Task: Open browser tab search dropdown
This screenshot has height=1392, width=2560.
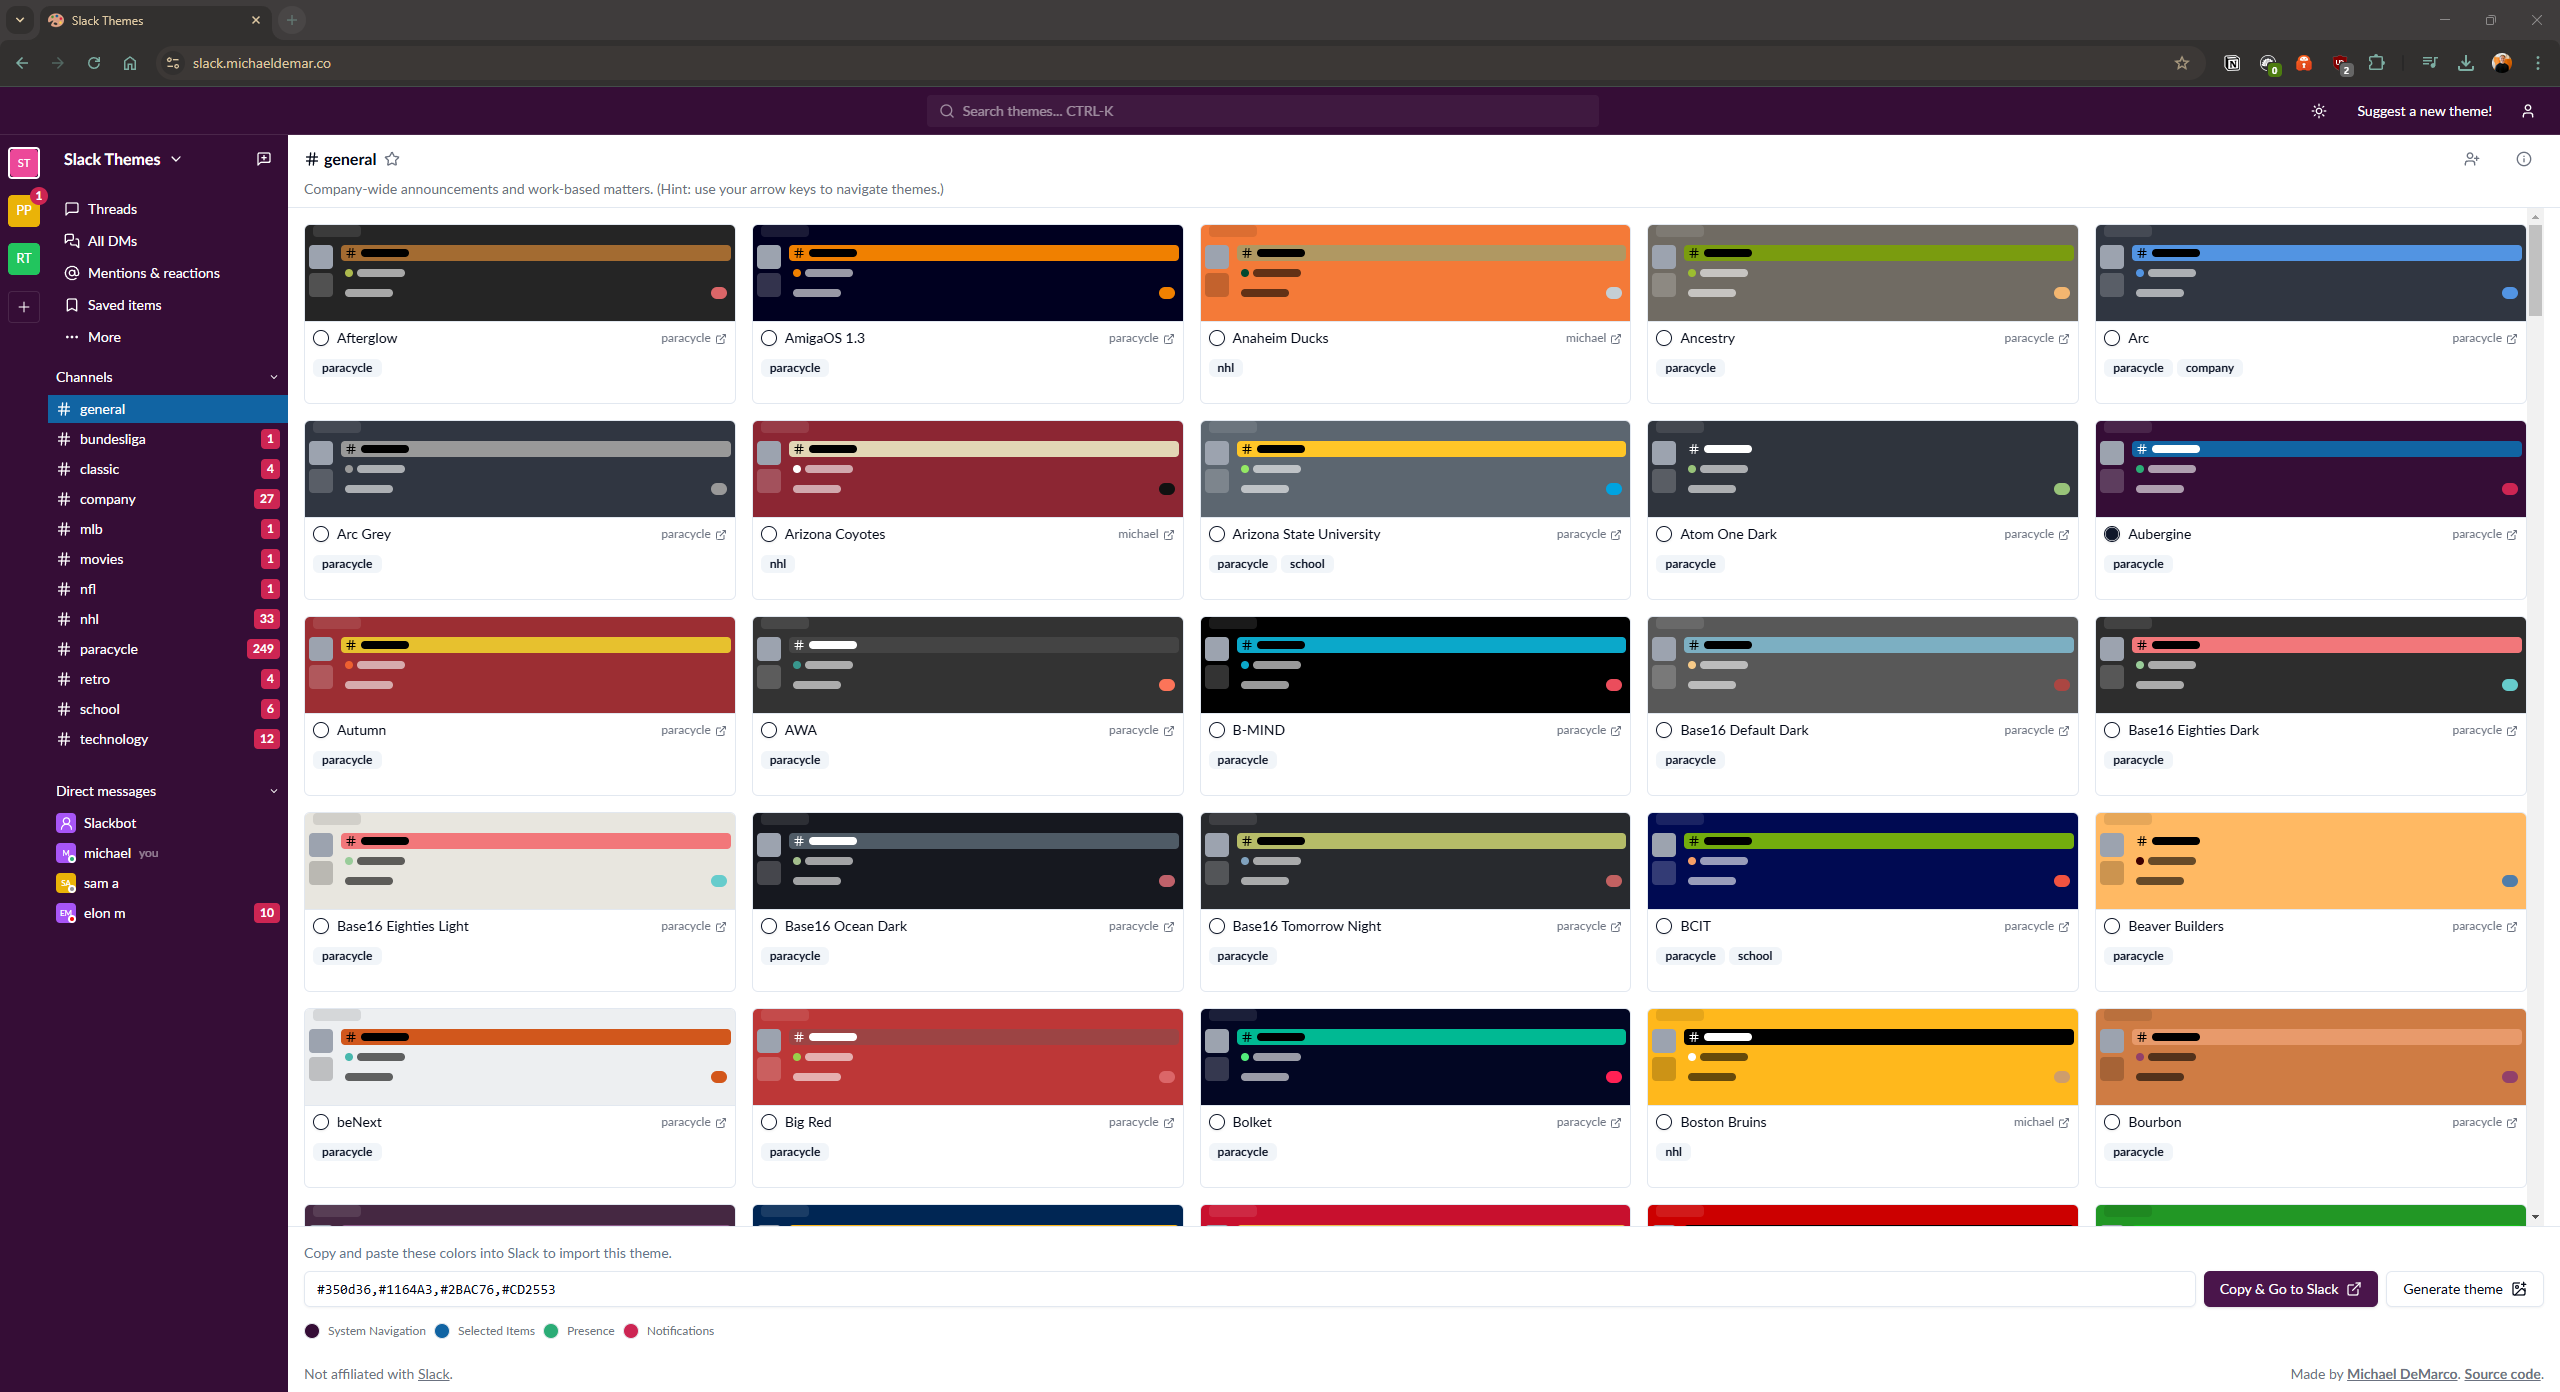Action: point(19,20)
